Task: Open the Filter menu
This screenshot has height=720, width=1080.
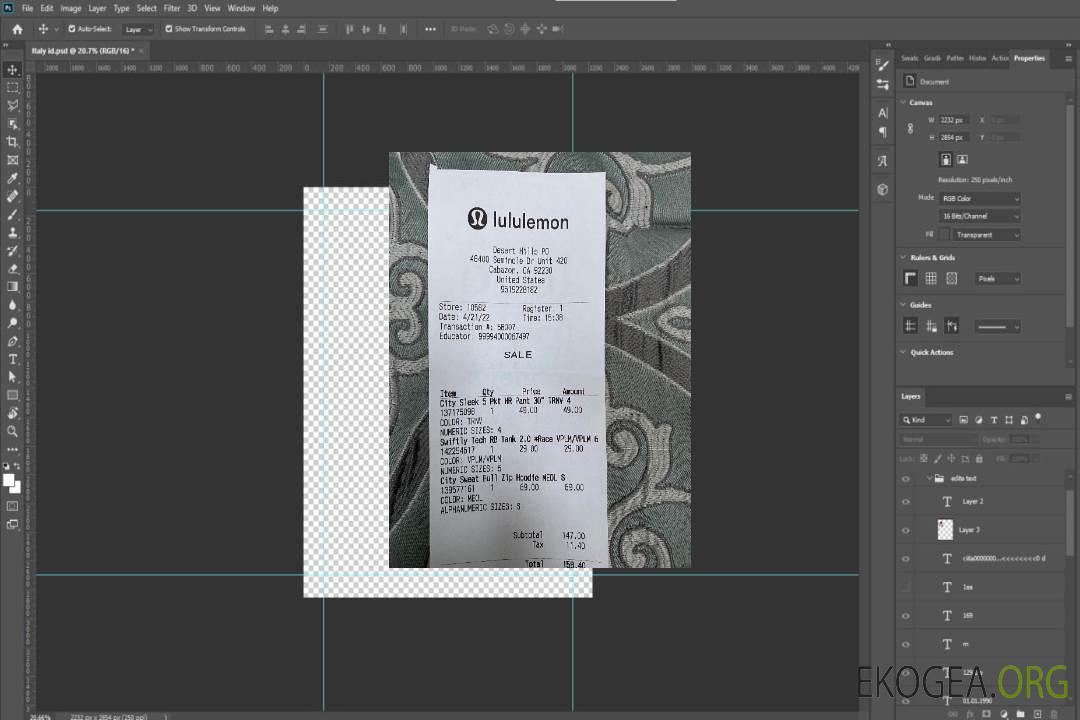Action: pos(172,8)
